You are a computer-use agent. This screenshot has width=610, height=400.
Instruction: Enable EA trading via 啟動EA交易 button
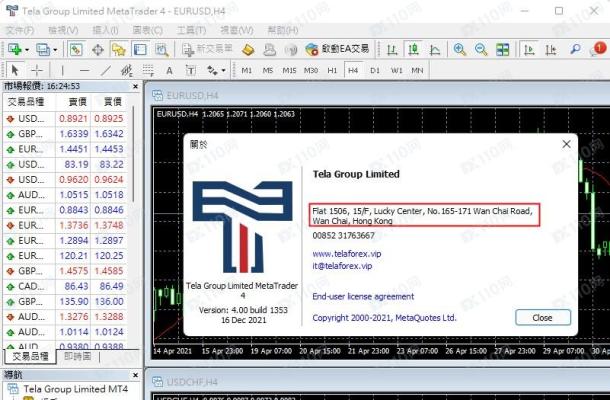coord(337,49)
